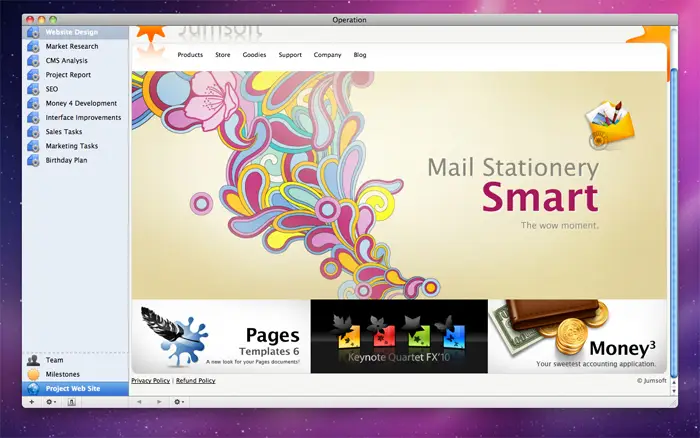Open the Project Web Site section label
Viewport: 700px width, 438px height.
click(x=73, y=388)
